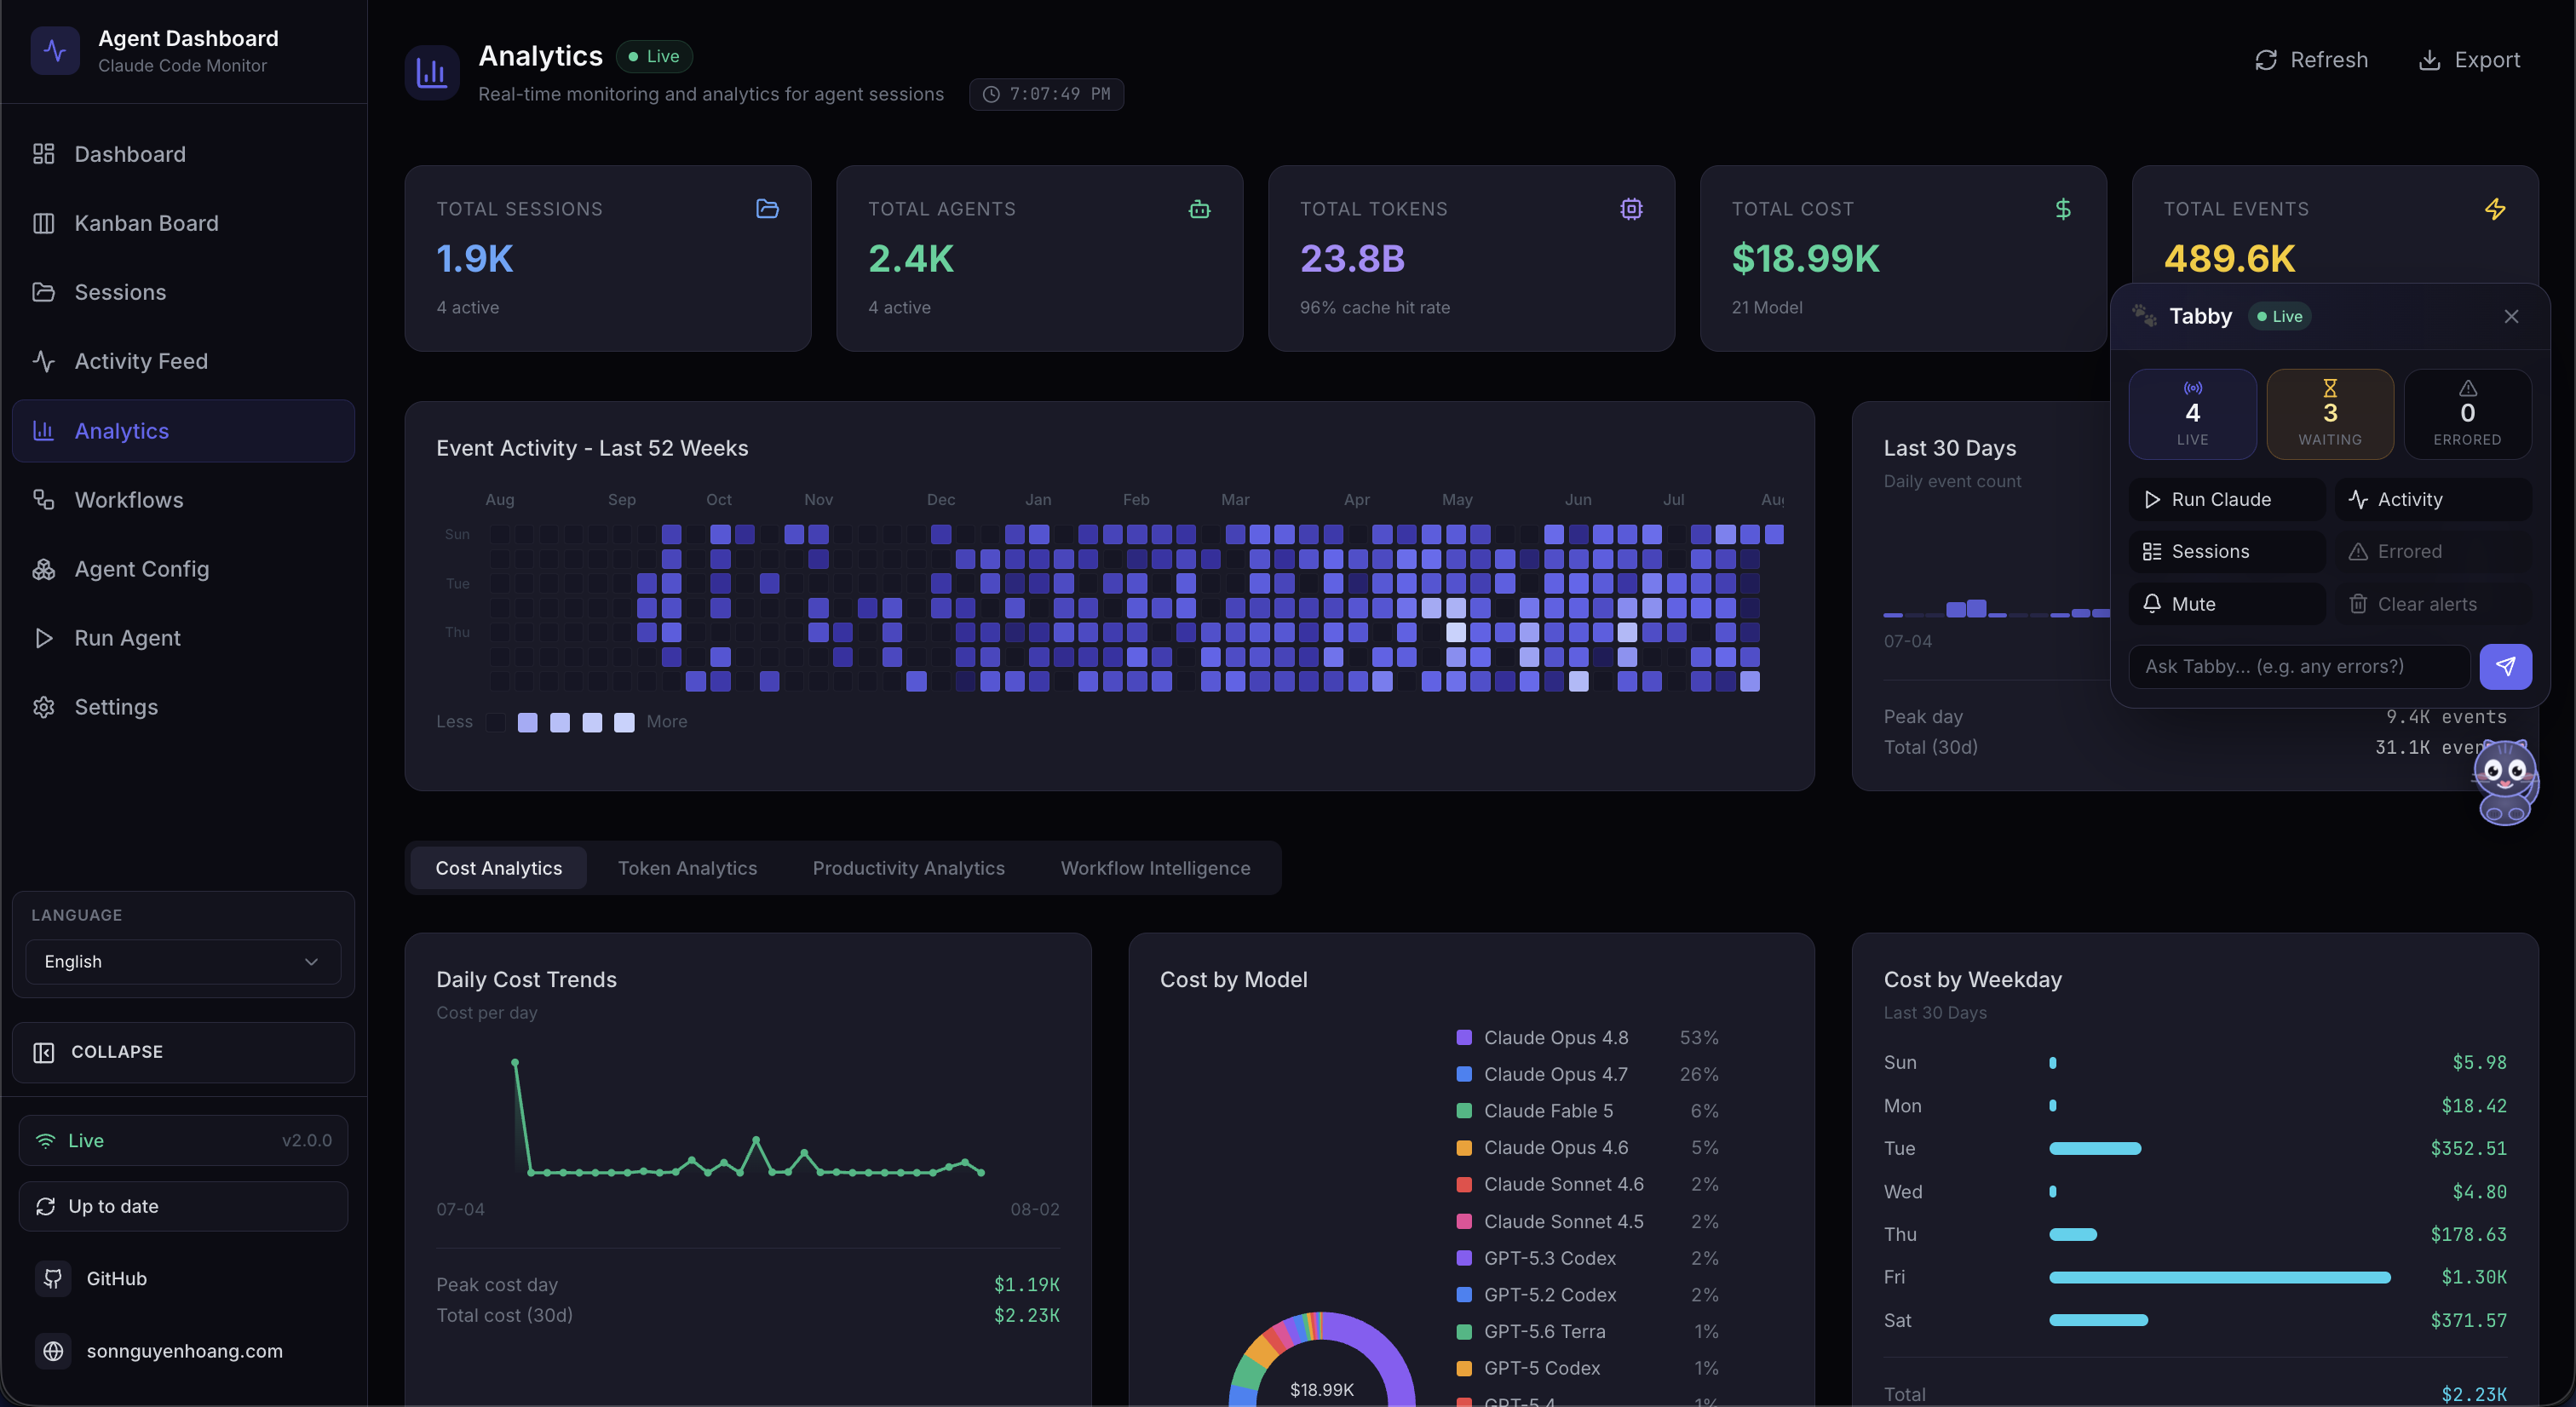
Task: Toggle Mute in the Tabby panel
Action: point(2226,604)
